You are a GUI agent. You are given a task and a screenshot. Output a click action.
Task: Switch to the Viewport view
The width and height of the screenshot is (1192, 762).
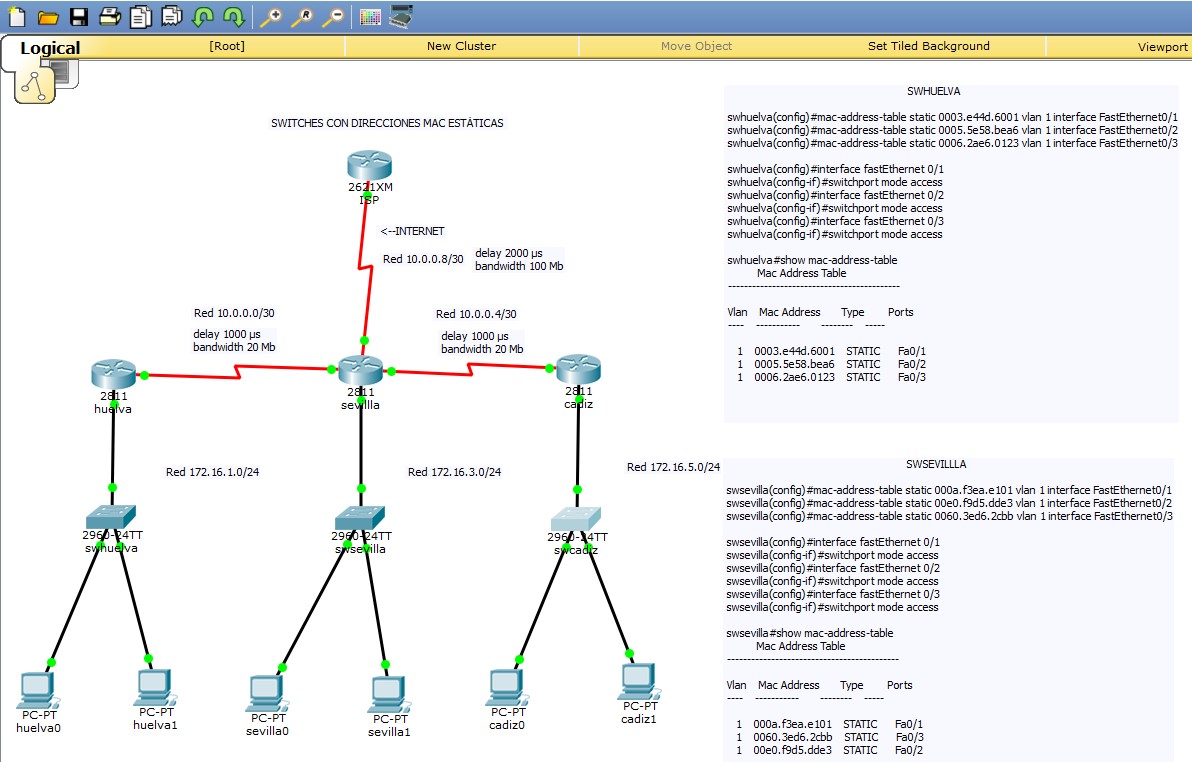(1161, 46)
